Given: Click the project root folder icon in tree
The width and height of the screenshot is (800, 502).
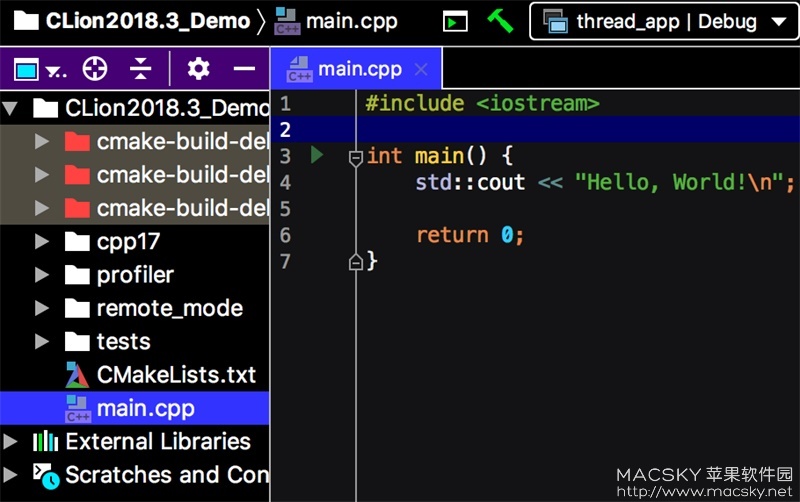Looking at the screenshot, I should [45, 108].
